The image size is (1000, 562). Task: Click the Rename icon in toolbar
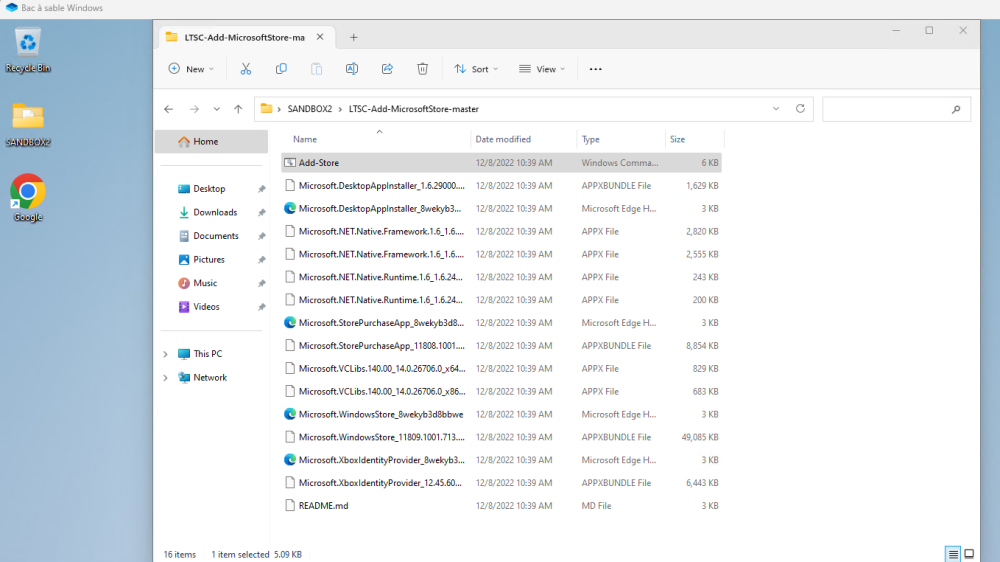[x=352, y=69]
